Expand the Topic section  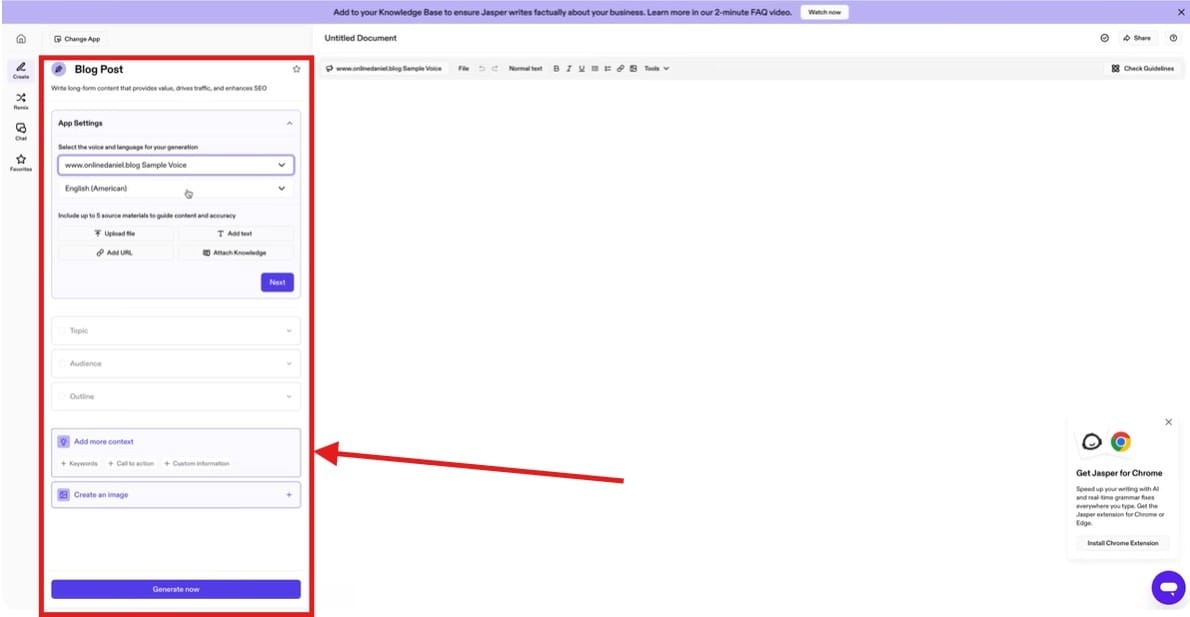[x=176, y=330]
